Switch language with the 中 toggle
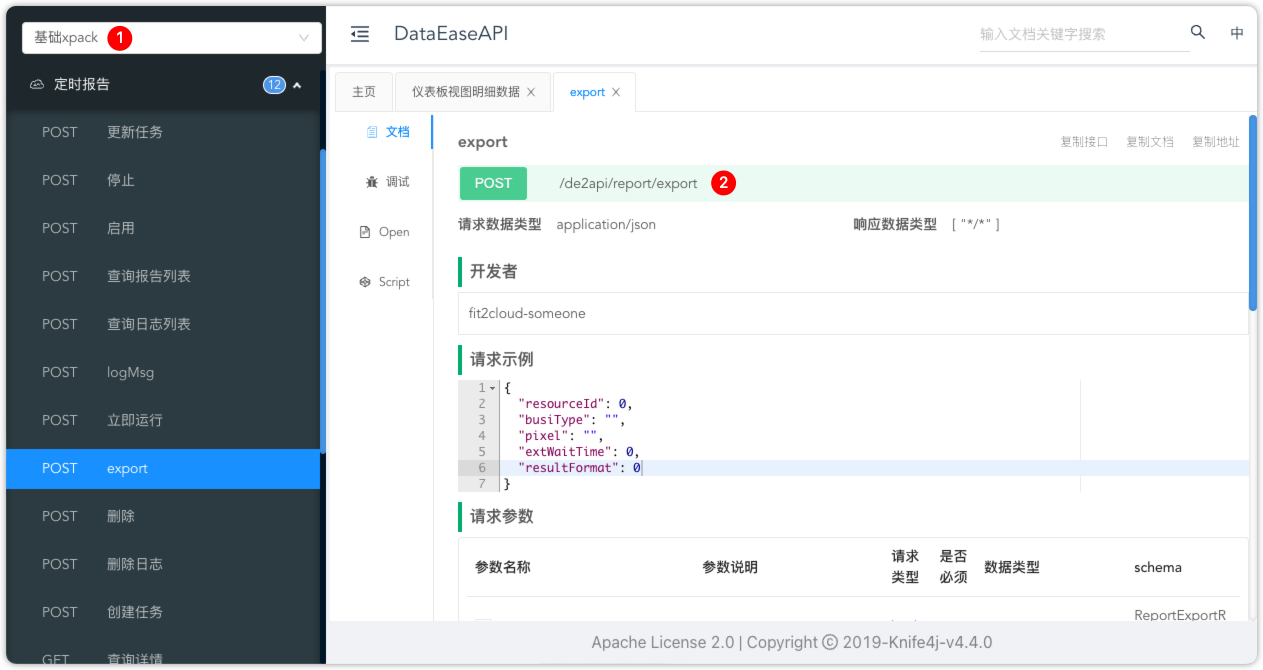 tap(1237, 32)
